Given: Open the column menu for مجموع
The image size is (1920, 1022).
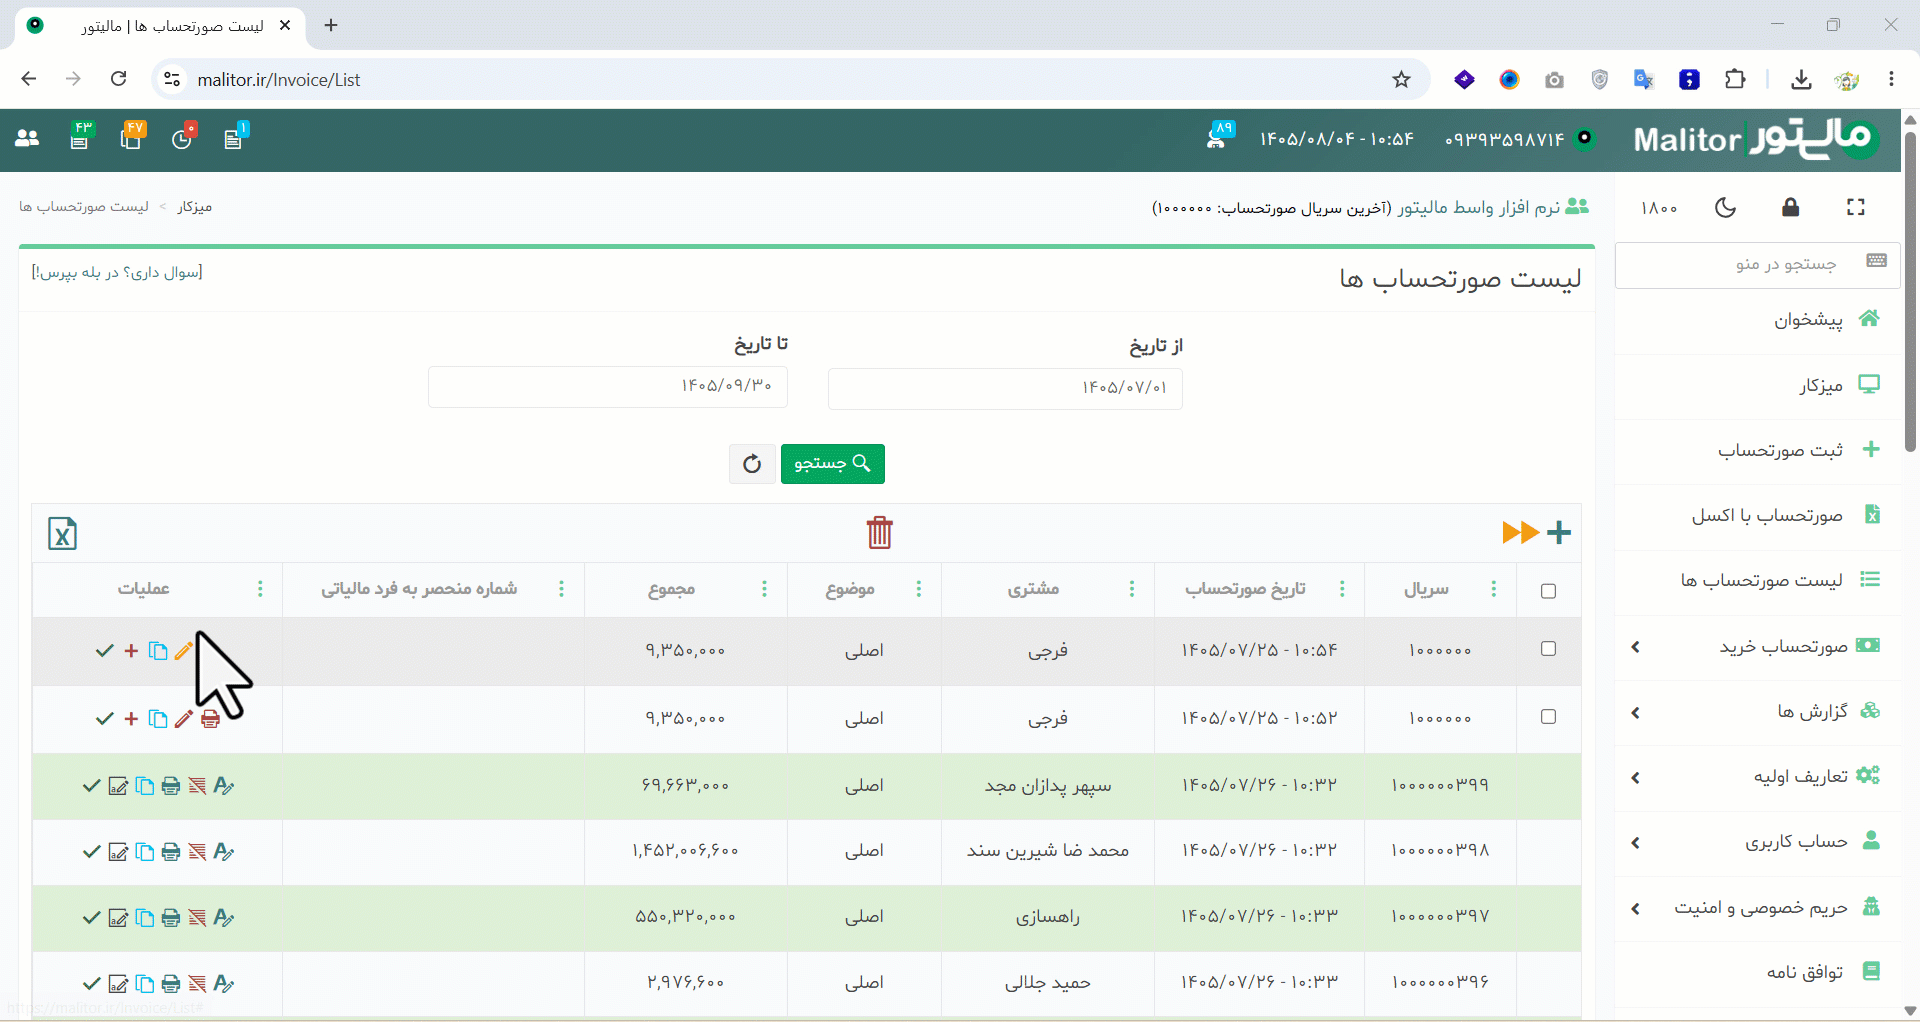Looking at the screenshot, I should click(765, 590).
